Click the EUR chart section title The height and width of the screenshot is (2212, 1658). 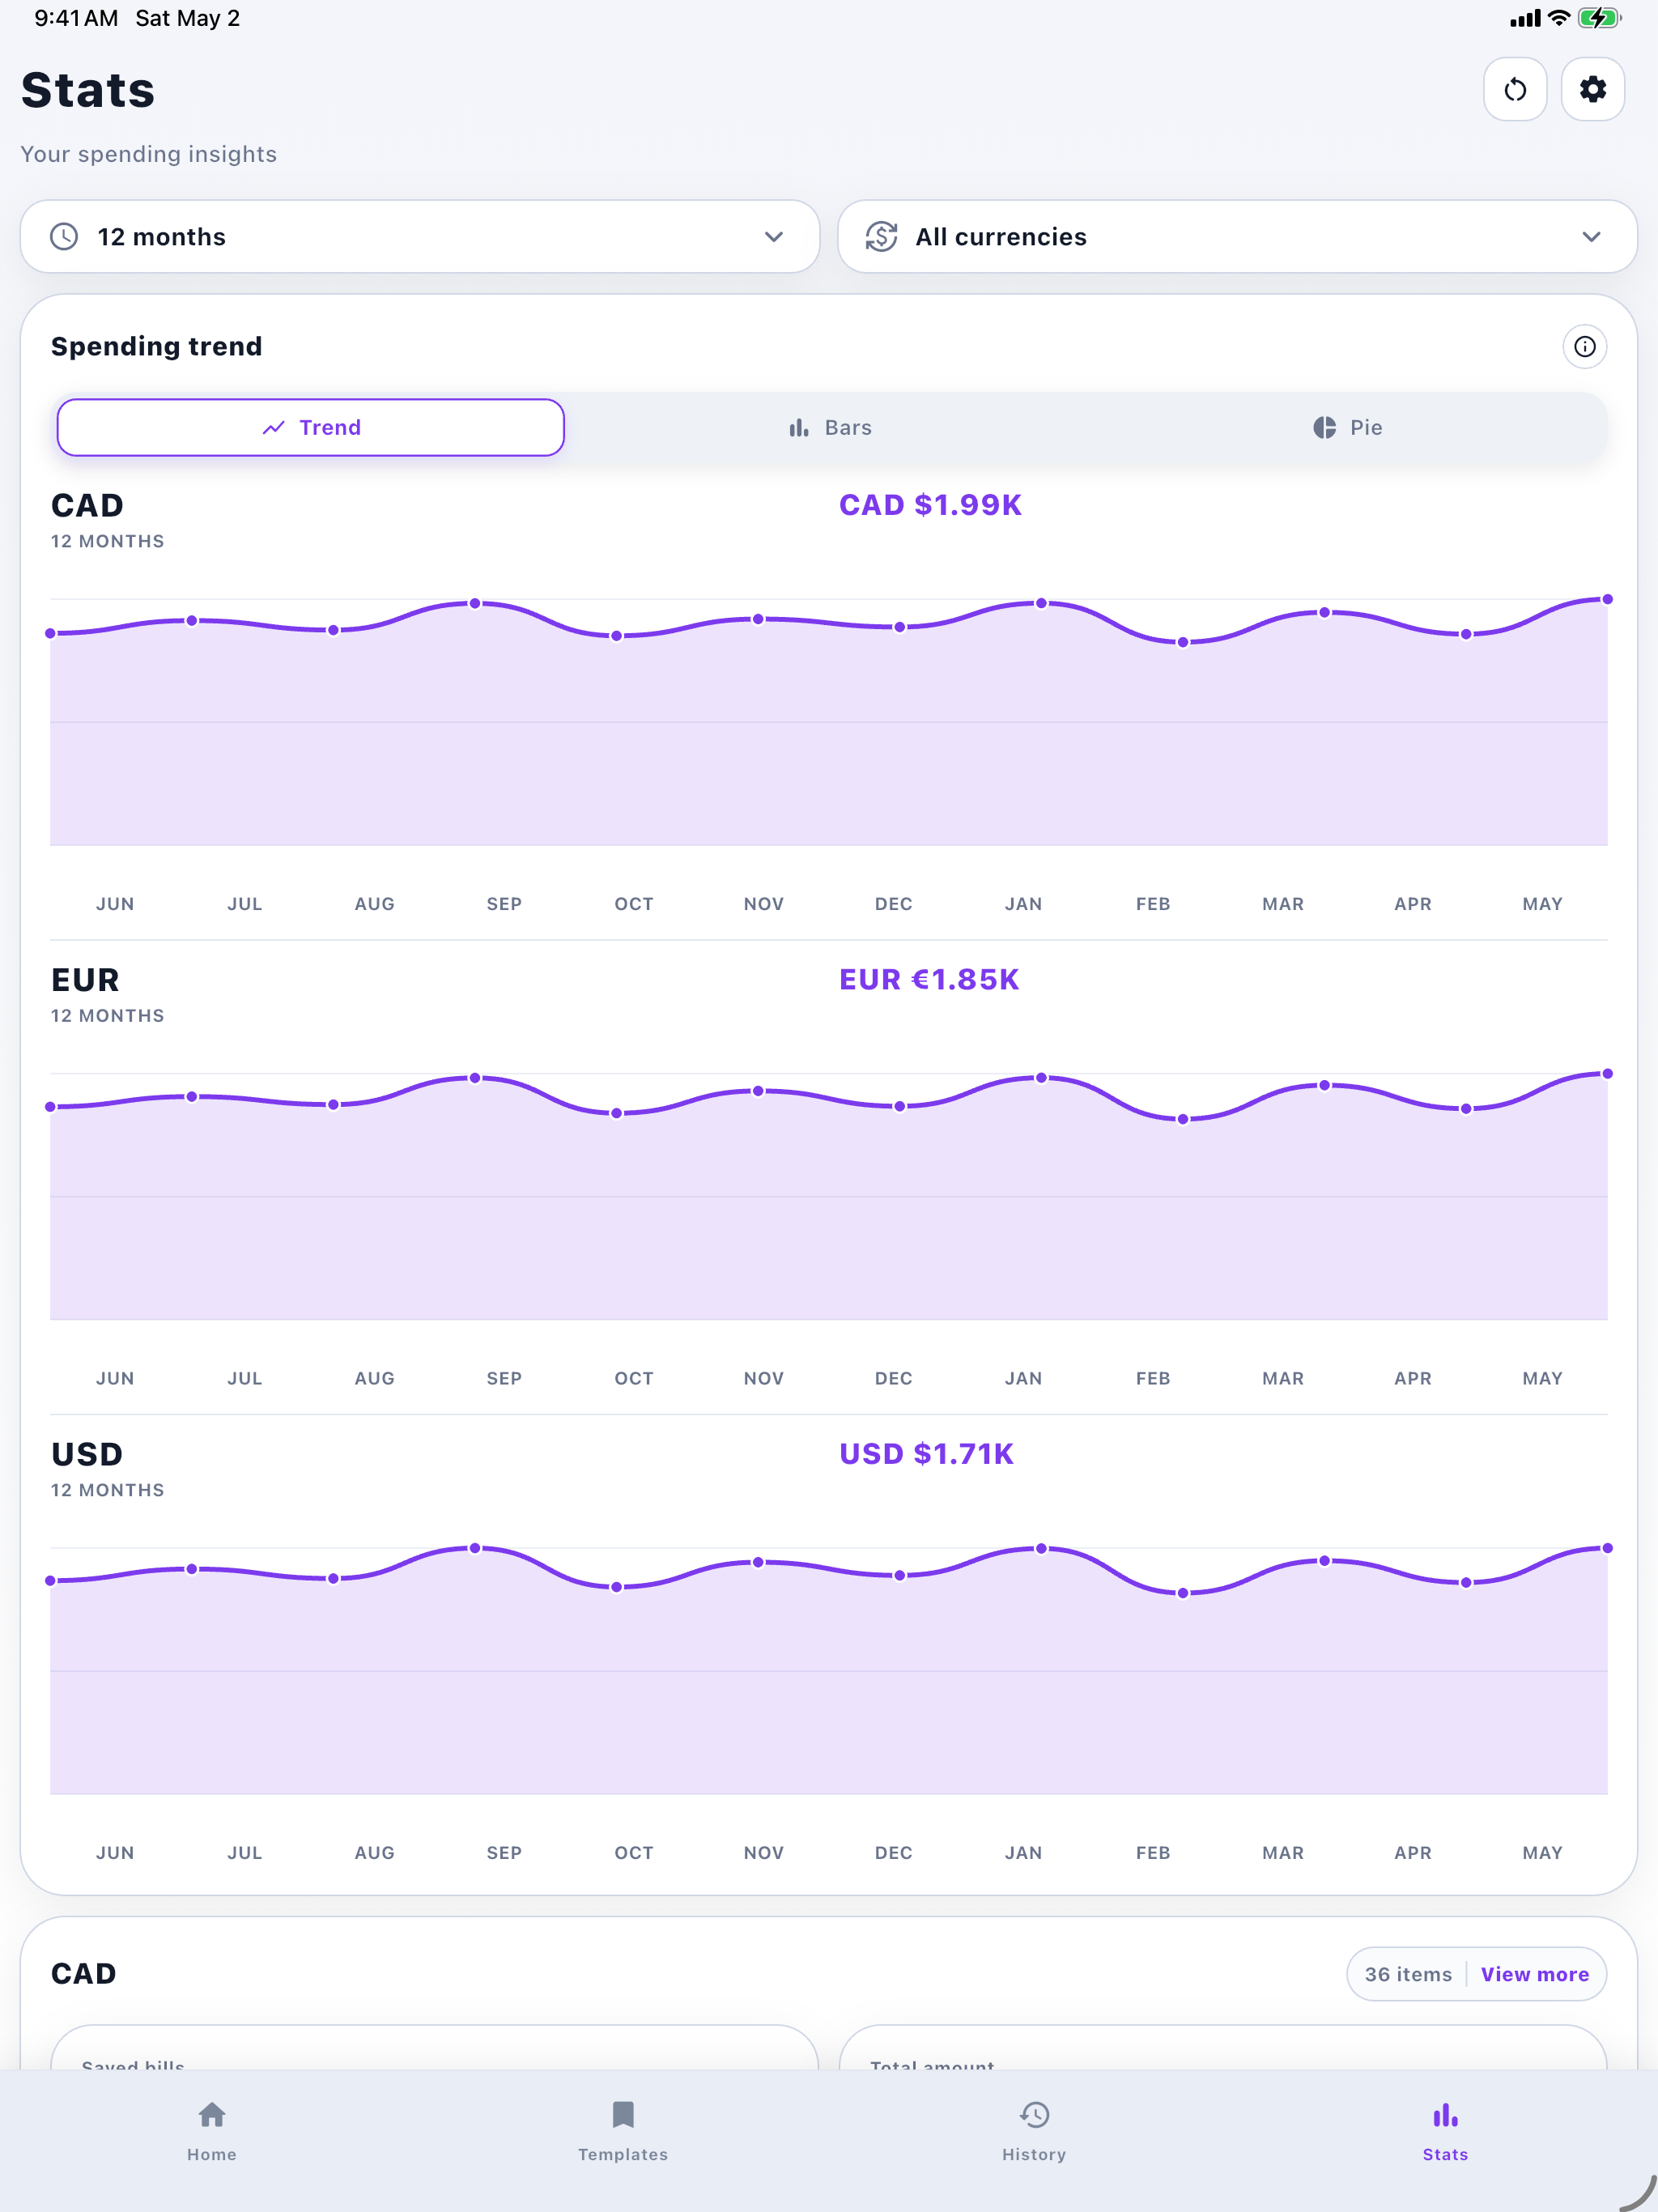tap(85, 980)
